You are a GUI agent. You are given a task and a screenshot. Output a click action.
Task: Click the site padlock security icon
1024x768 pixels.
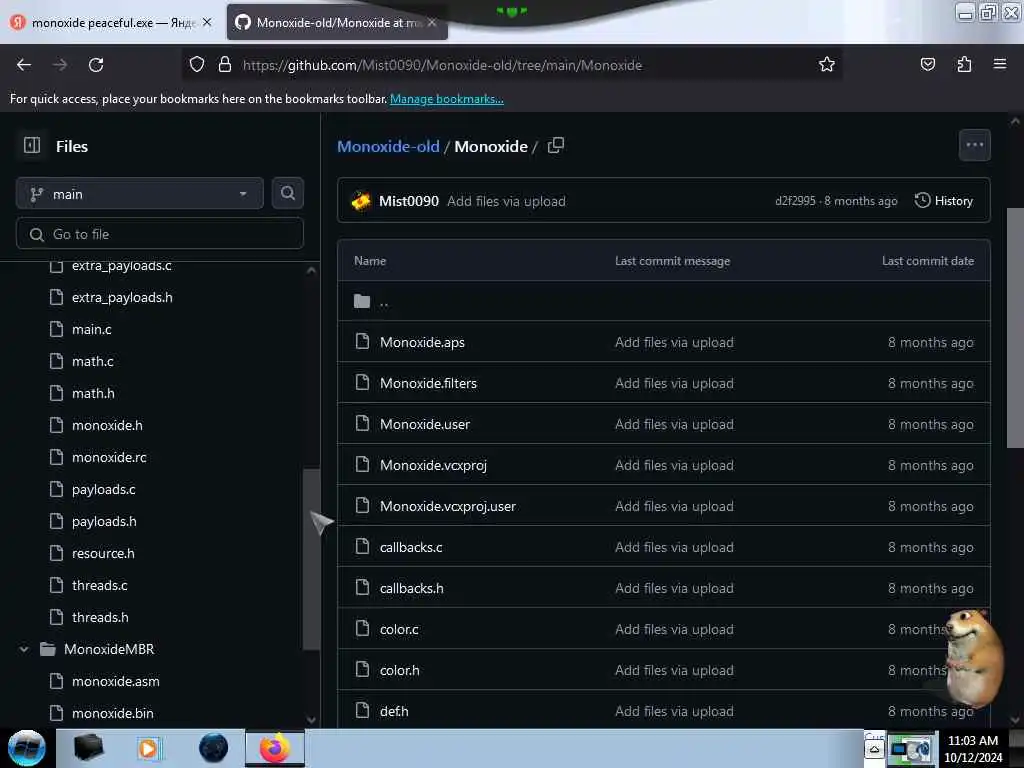[225, 65]
